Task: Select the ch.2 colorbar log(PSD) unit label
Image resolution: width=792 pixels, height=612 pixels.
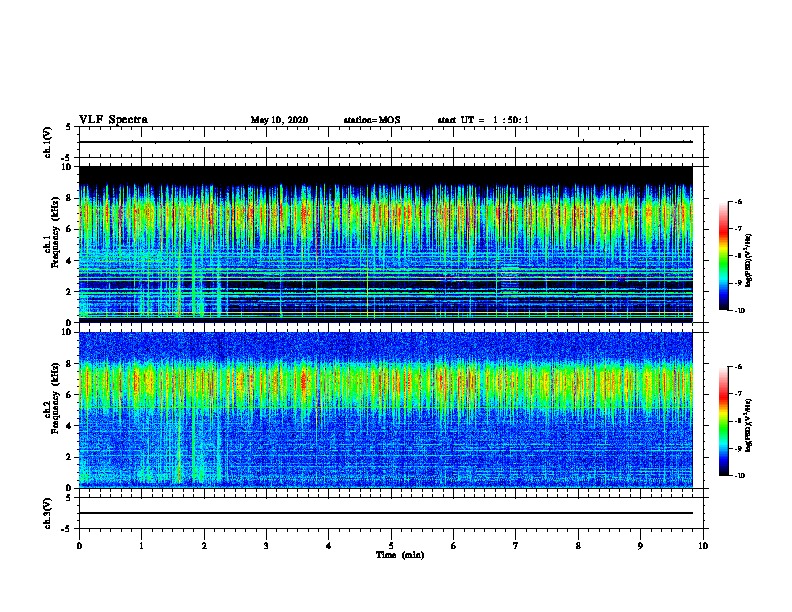Action: click(749, 426)
